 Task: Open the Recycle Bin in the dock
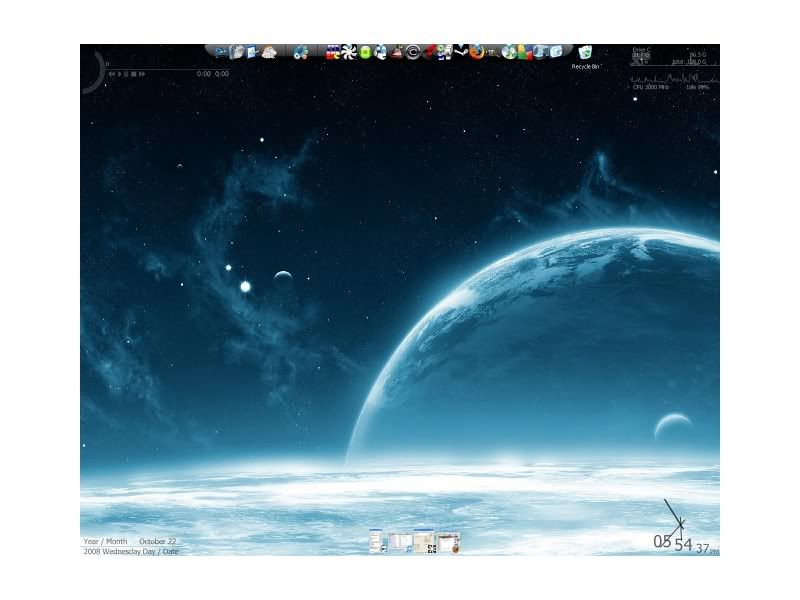[x=585, y=52]
